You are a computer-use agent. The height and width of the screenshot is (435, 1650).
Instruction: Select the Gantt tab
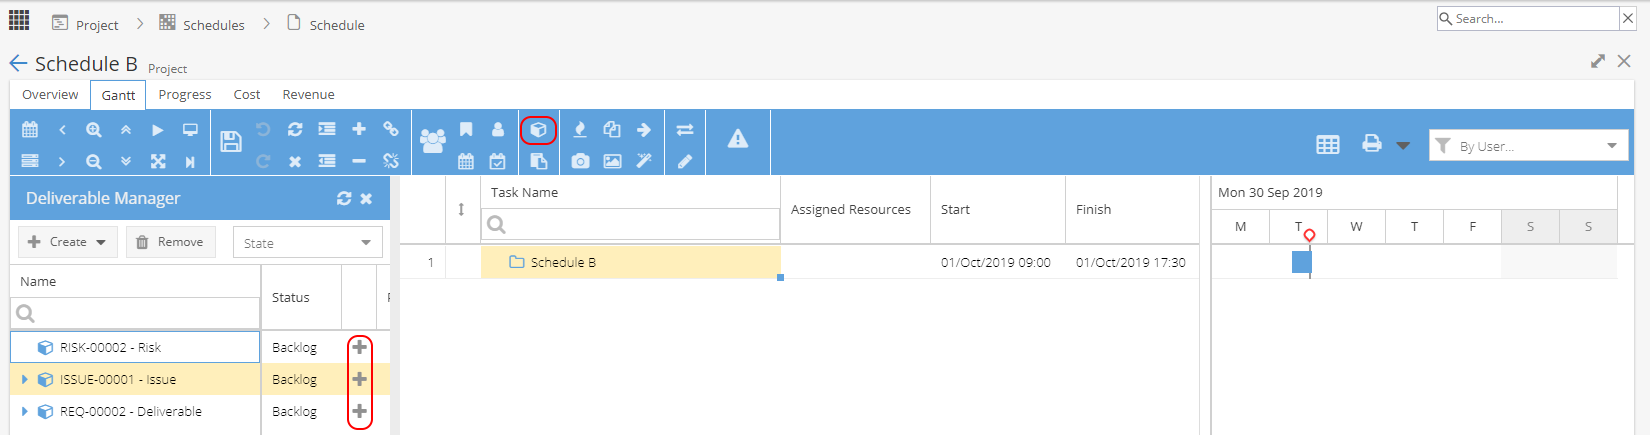point(118,95)
